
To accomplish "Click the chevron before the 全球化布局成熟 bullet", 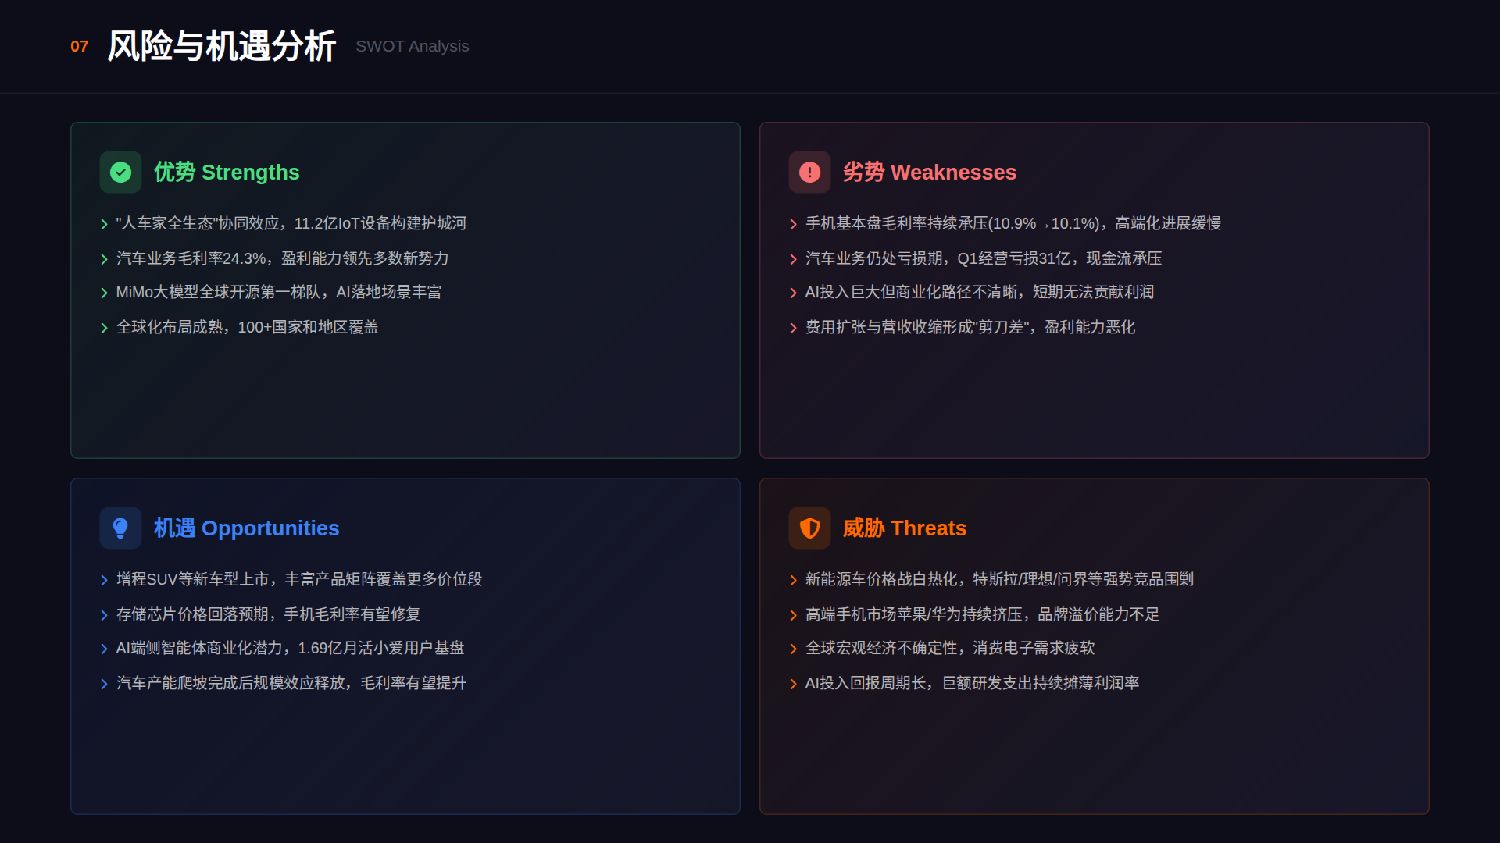I will (x=104, y=328).
